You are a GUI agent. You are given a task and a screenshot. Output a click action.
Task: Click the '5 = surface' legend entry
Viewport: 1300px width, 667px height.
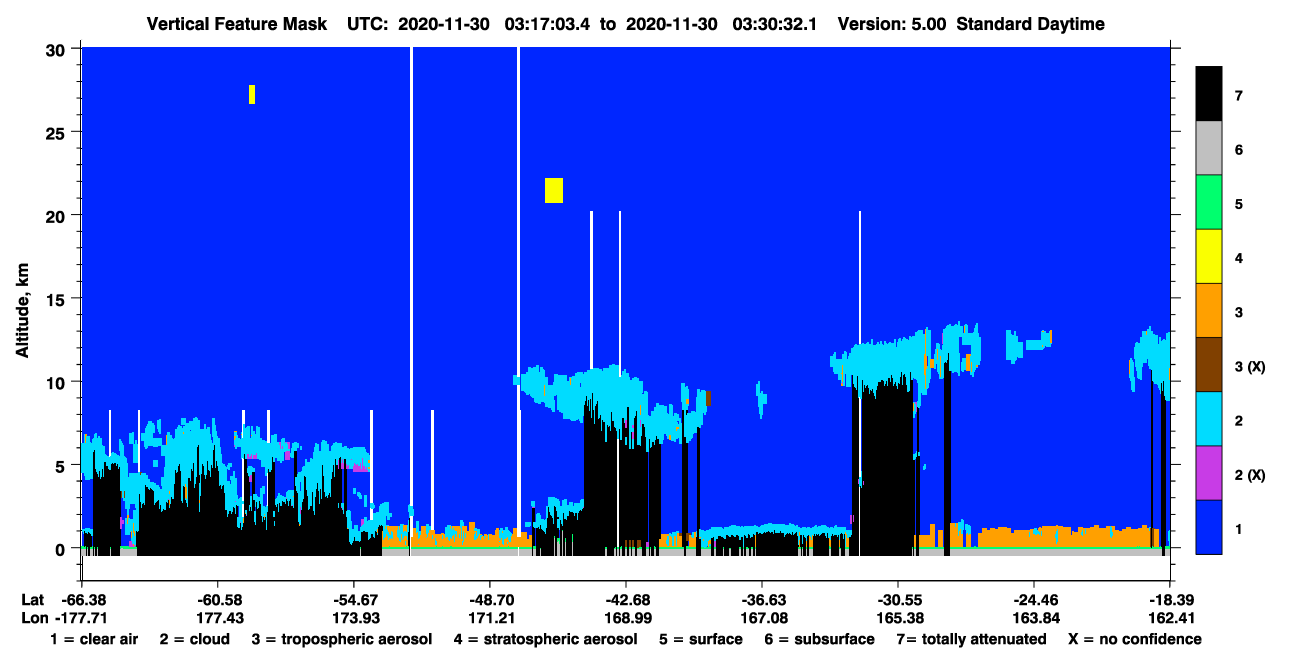[x=700, y=639]
